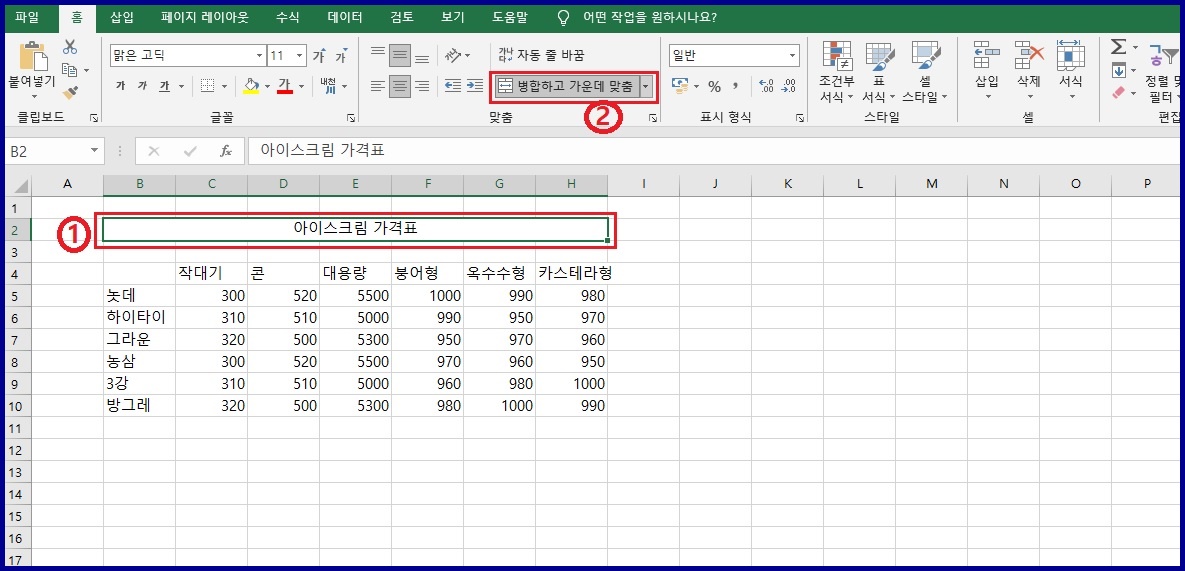Expand merge and center options arrow
The height and width of the screenshot is (571, 1185).
645,86
